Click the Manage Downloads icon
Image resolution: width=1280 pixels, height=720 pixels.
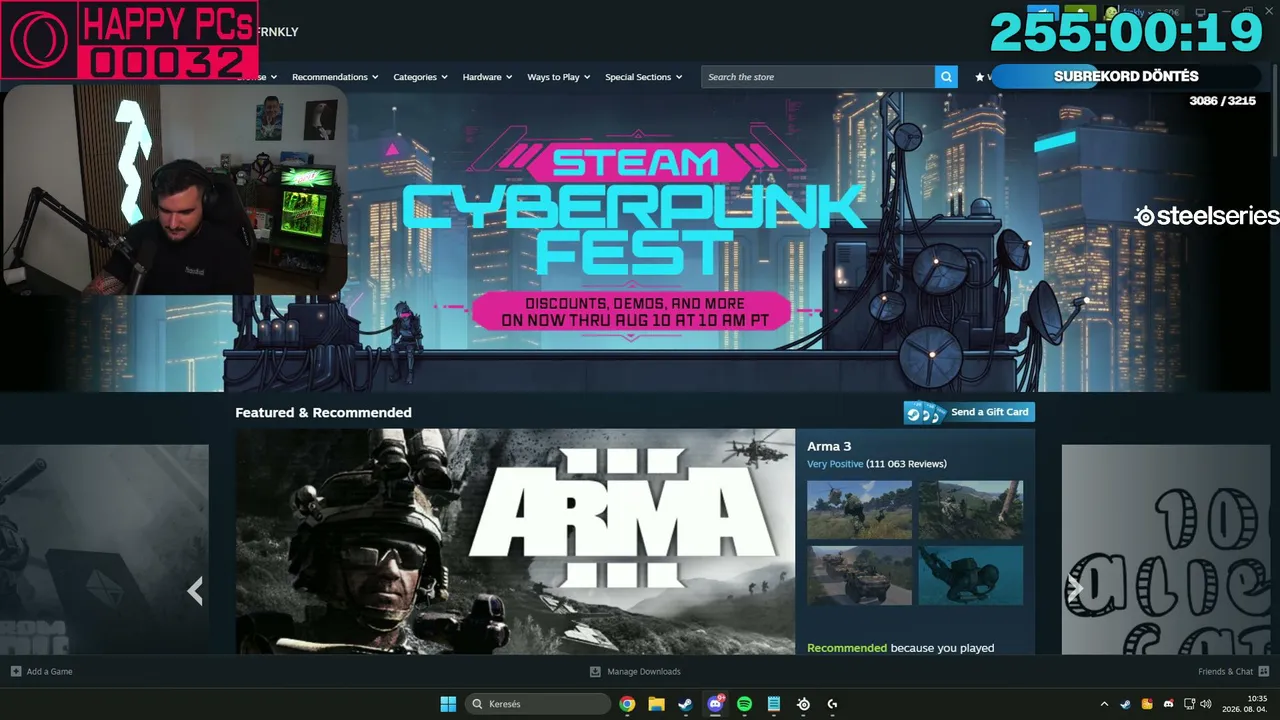595,671
